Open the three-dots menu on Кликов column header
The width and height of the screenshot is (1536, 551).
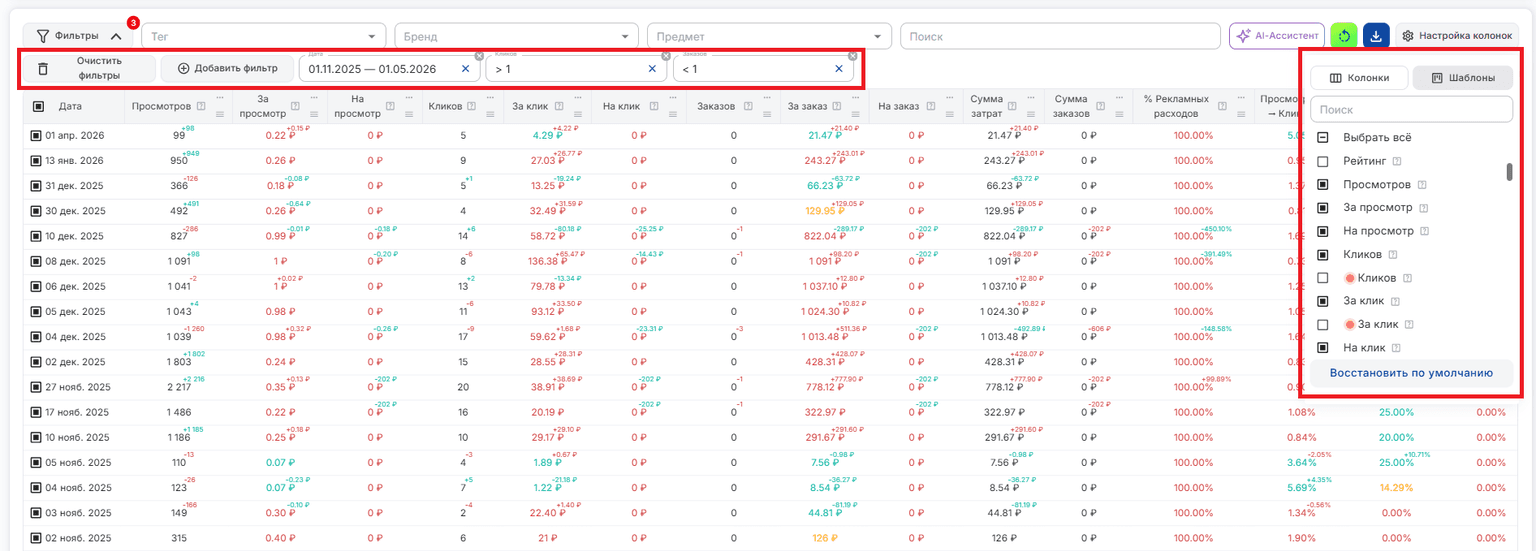click(490, 98)
